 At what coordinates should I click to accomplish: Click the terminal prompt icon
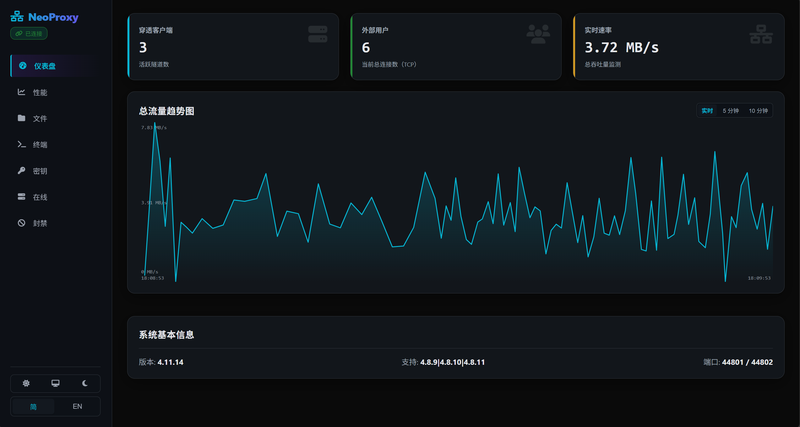point(21,144)
